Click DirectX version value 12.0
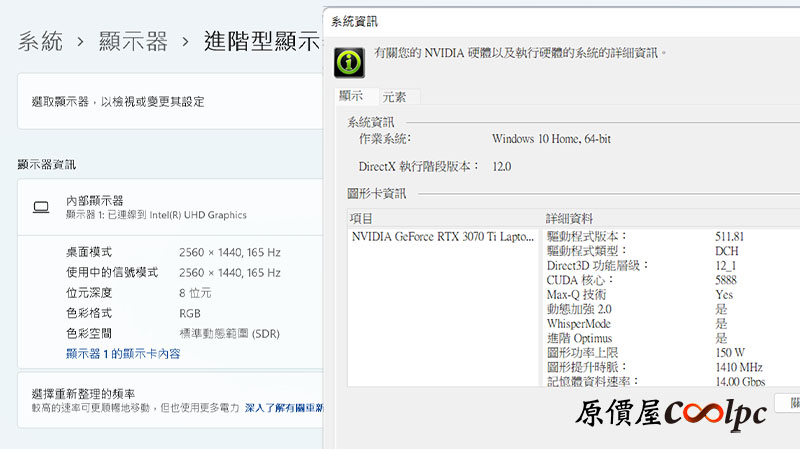The height and width of the screenshot is (449, 800). [x=502, y=166]
